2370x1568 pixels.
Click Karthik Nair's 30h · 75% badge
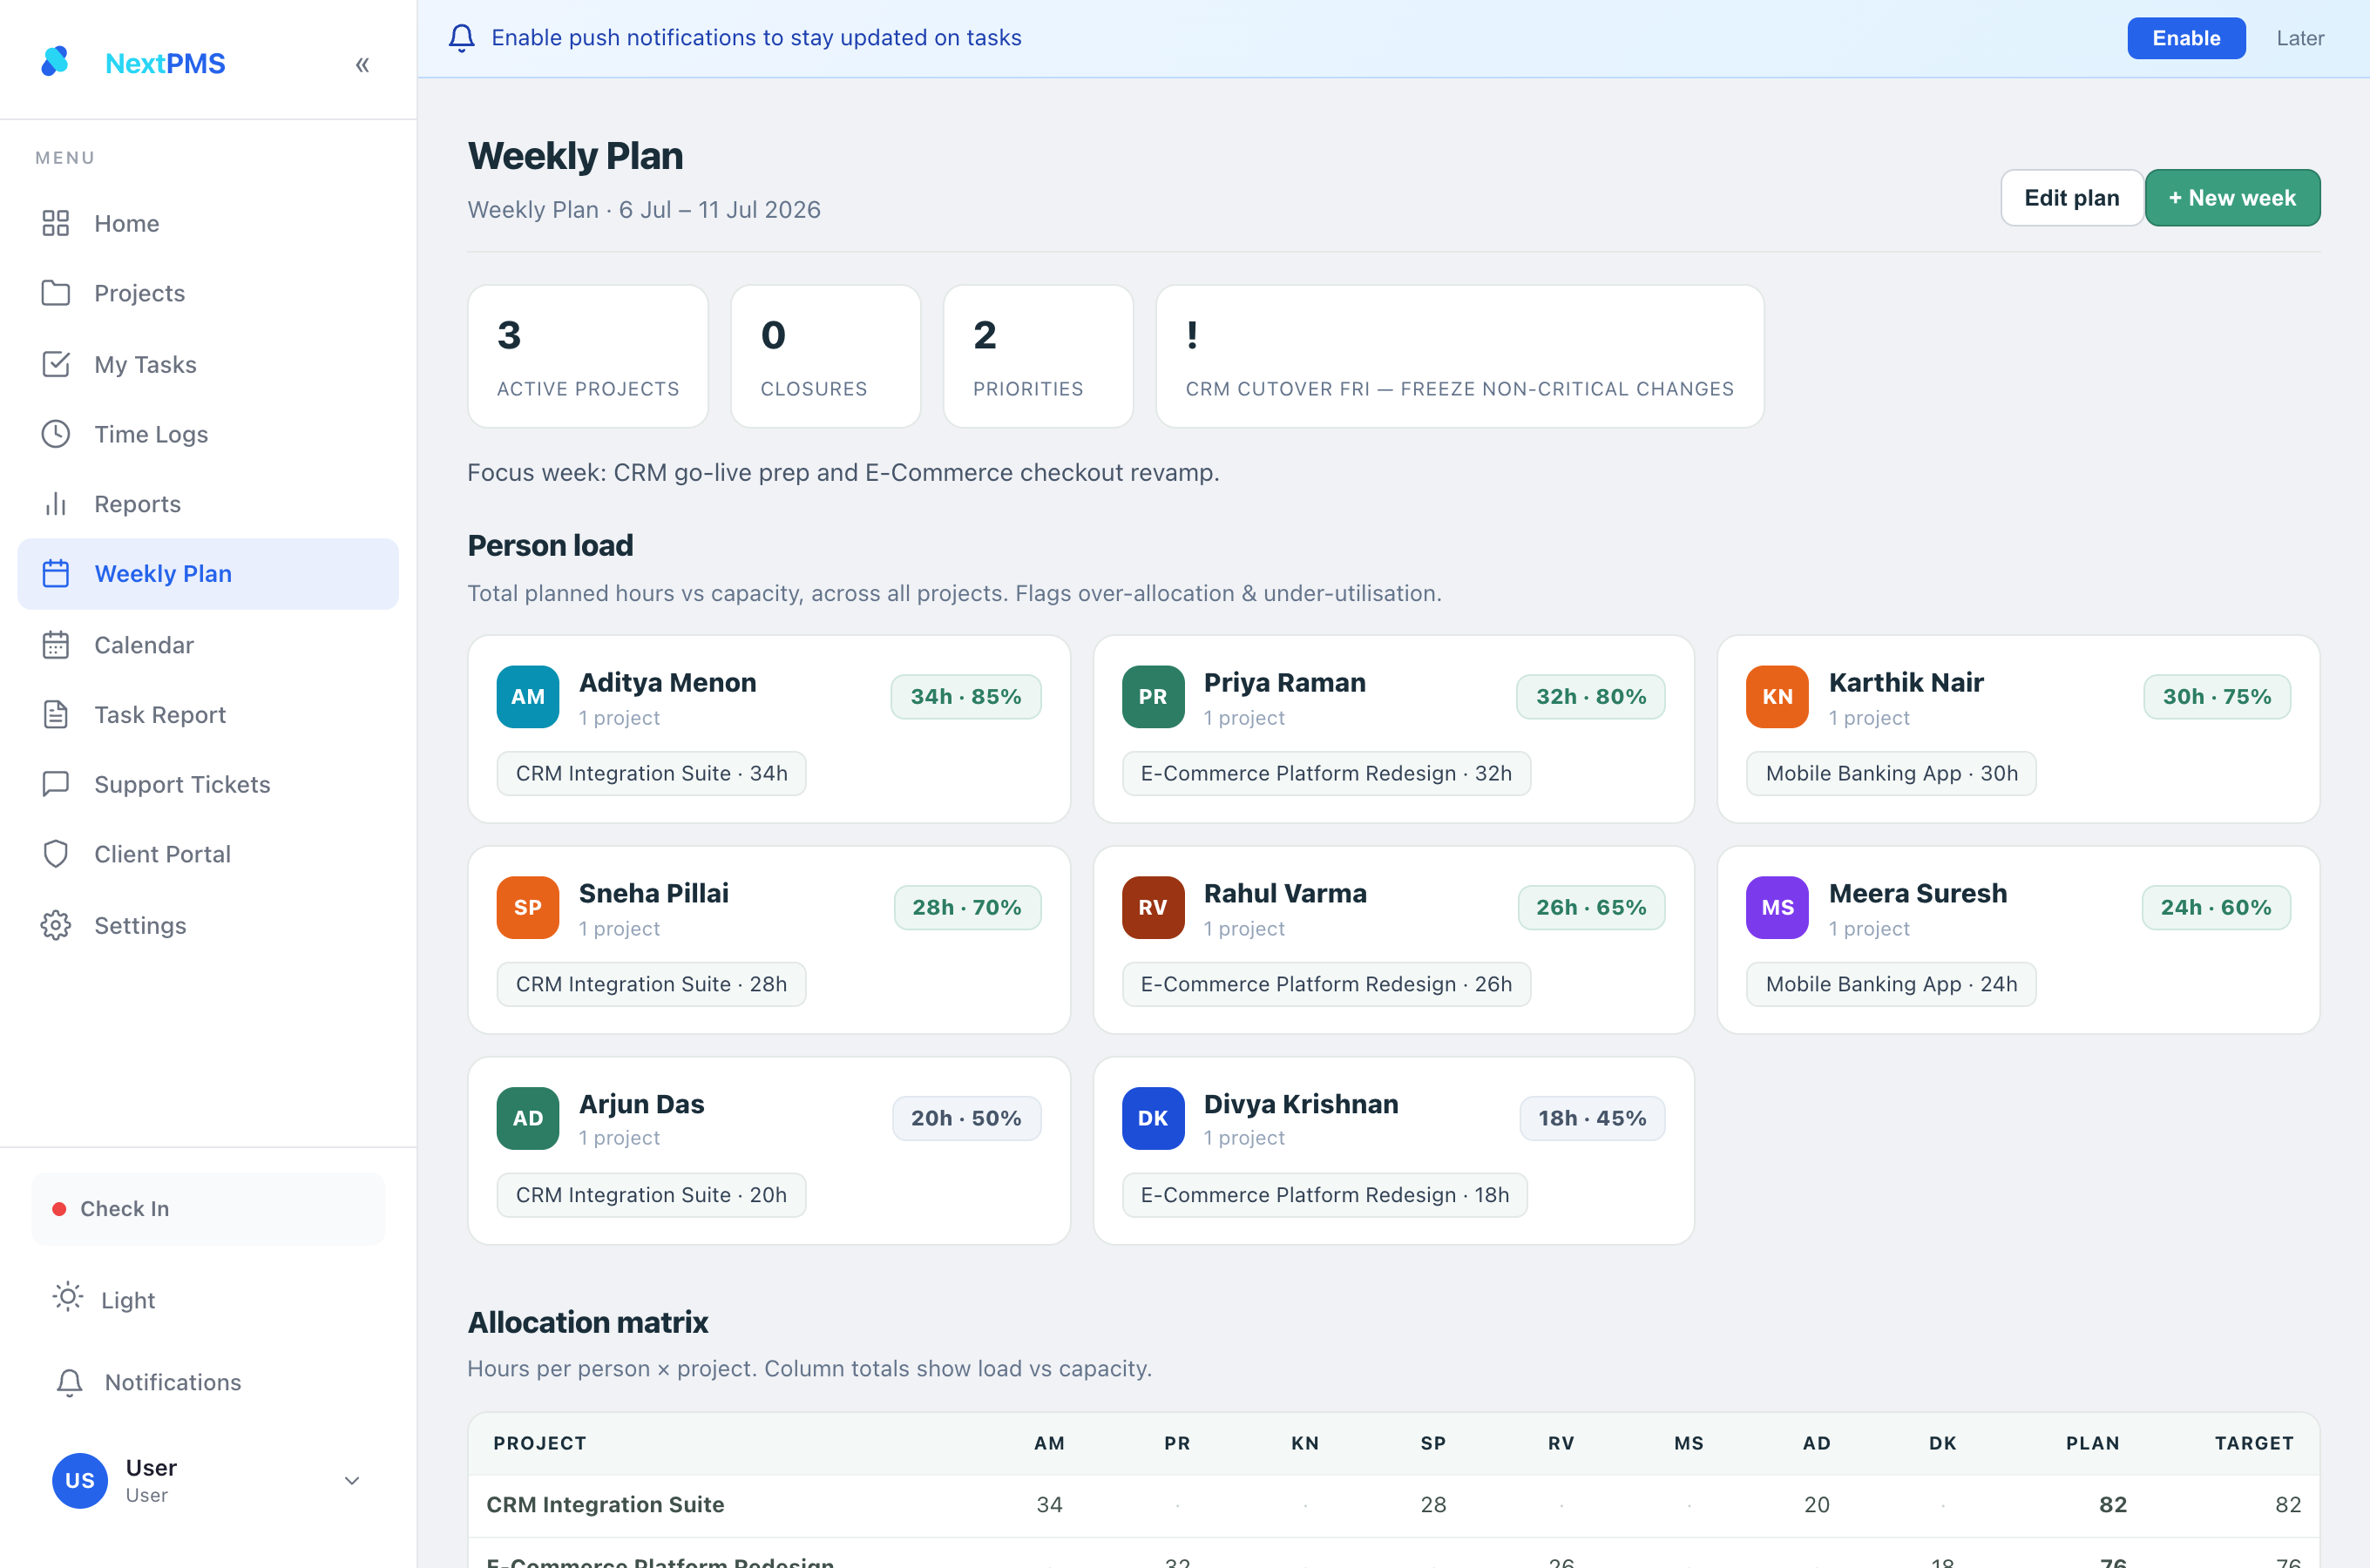(2217, 697)
